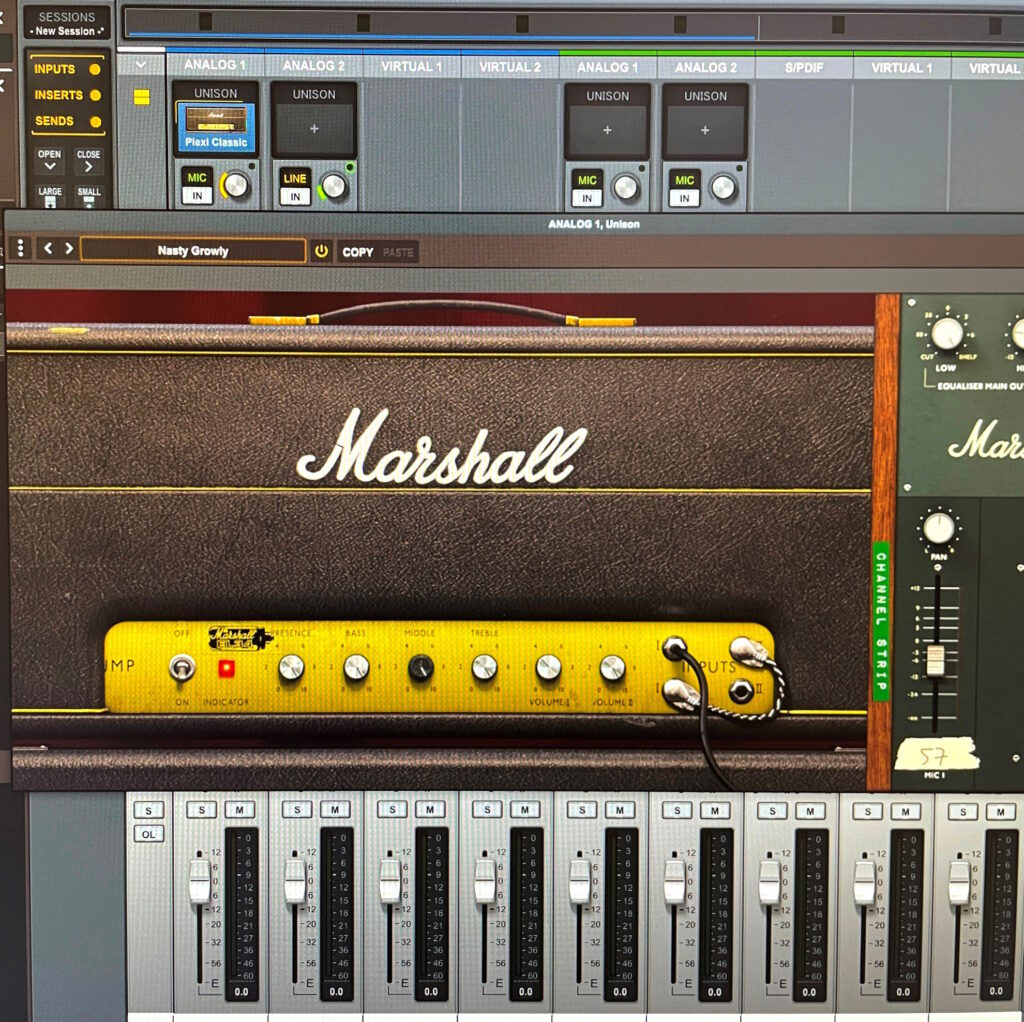Click the amp's Middle knob
The image size is (1024, 1022).
(x=420, y=667)
